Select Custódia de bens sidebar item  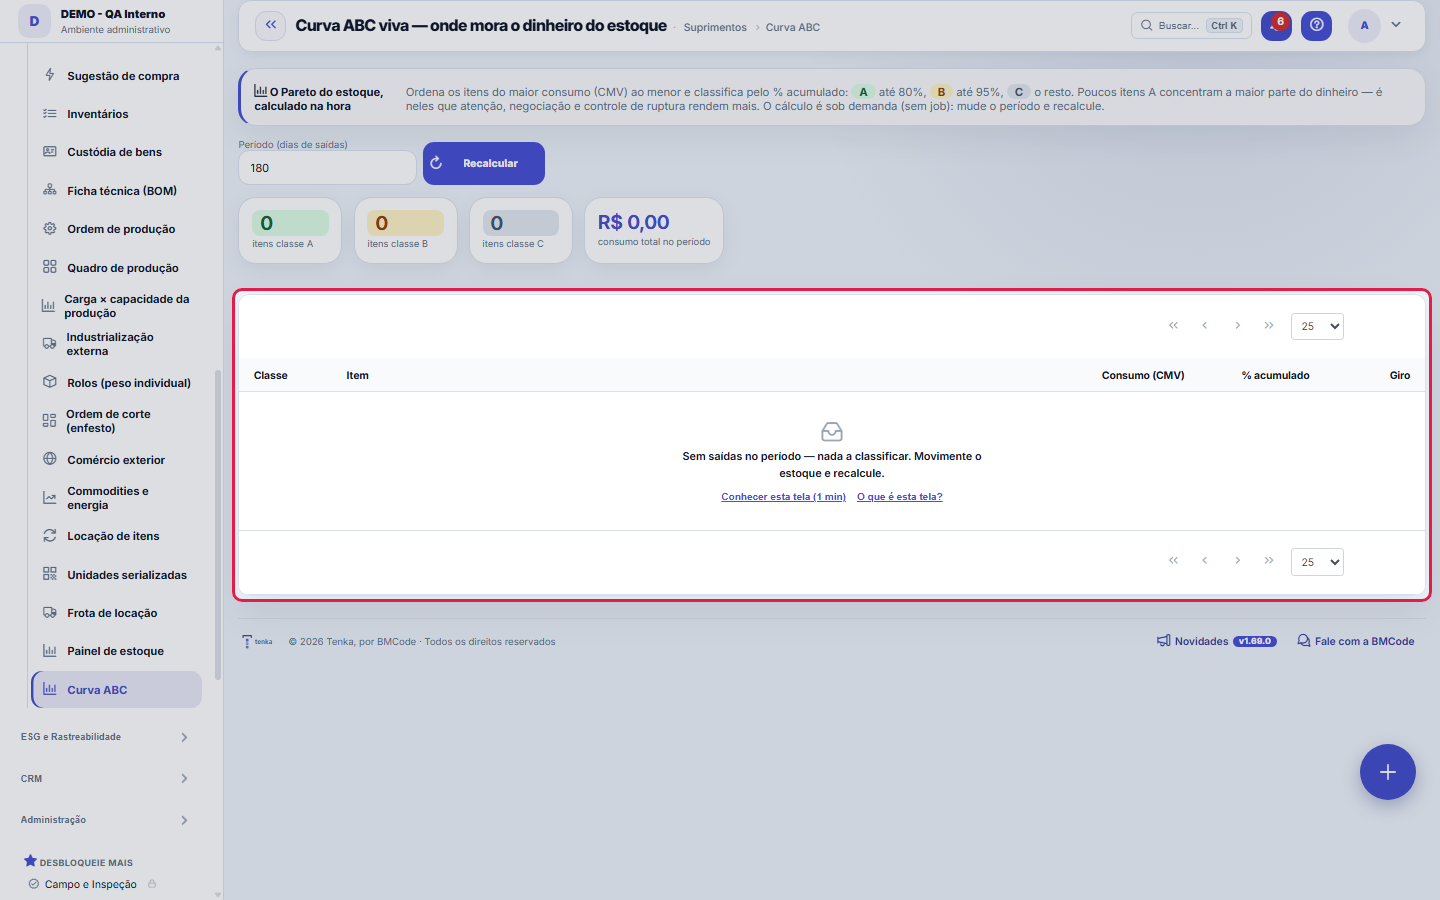click(x=116, y=152)
